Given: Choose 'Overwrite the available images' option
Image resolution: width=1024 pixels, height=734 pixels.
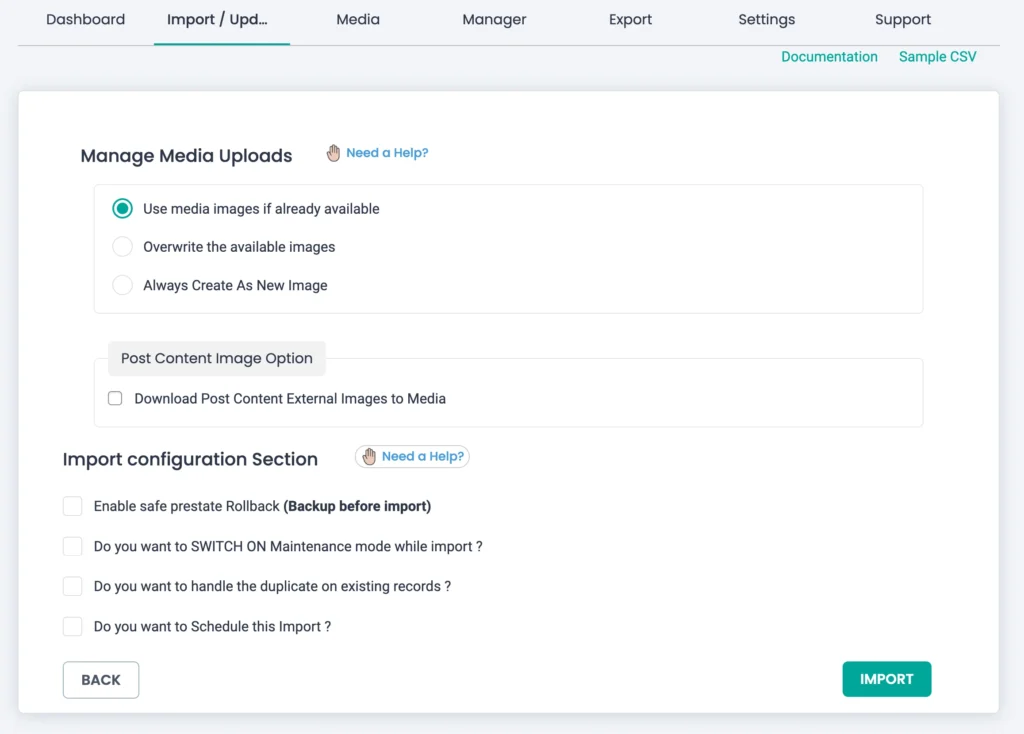Looking at the screenshot, I should point(122,247).
